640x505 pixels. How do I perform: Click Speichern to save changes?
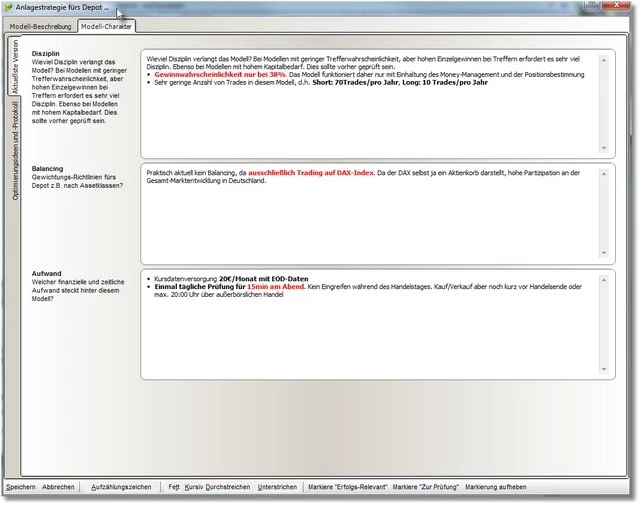tap(20, 487)
